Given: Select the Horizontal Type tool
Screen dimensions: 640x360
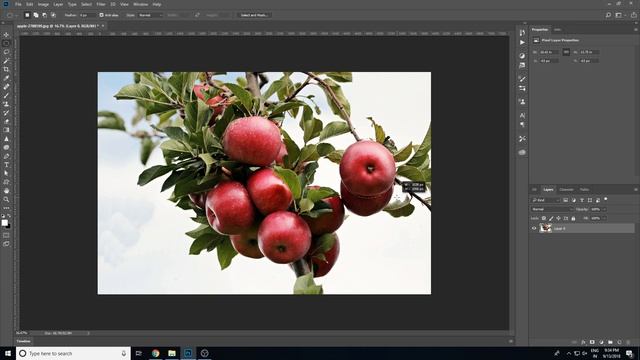Looking at the screenshot, I should point(6,165).
